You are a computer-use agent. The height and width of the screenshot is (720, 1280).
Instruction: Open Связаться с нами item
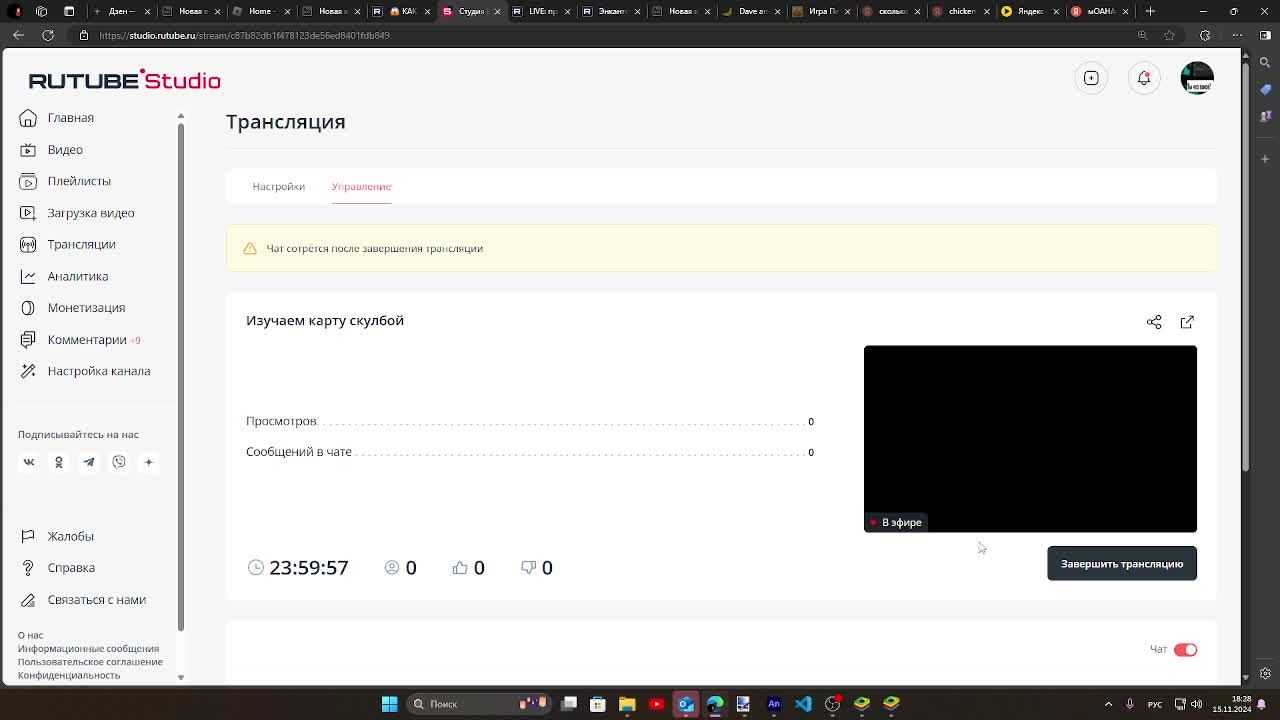(83, 600)
